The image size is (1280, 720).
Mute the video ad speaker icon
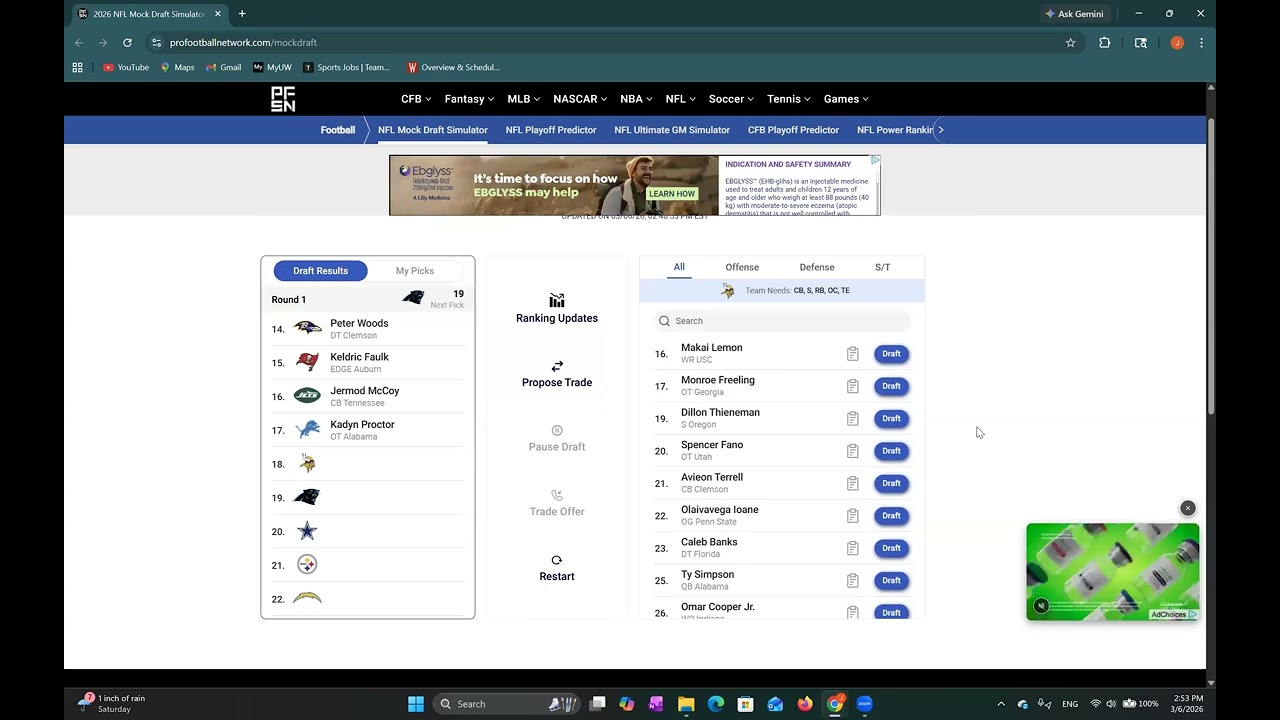1041,606
